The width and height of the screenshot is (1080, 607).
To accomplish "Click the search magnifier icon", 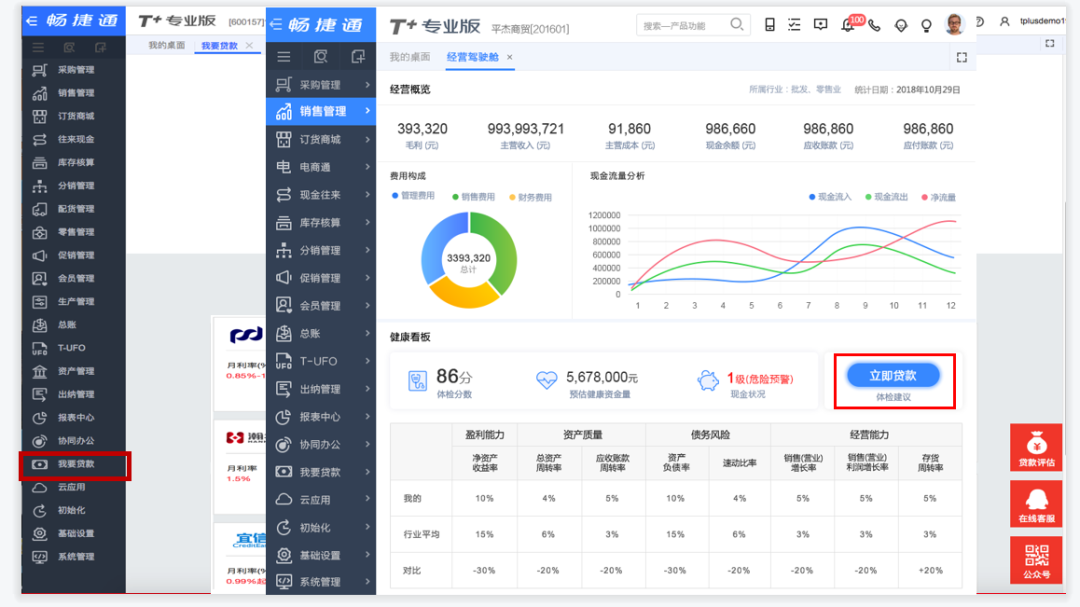I will [x=736, y=25].
